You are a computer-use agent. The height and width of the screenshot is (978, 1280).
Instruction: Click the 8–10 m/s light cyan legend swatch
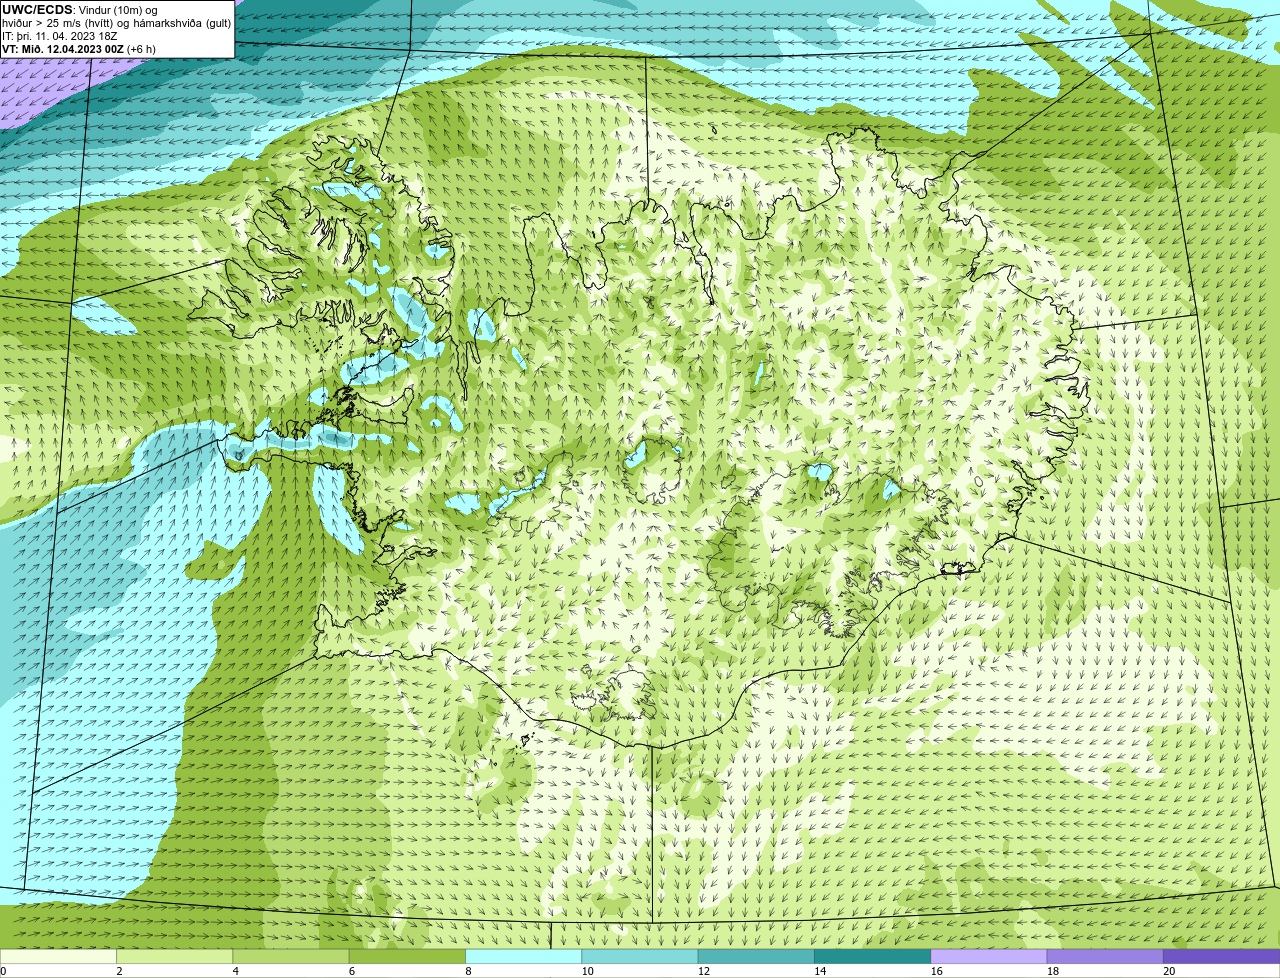coord(524,957)
